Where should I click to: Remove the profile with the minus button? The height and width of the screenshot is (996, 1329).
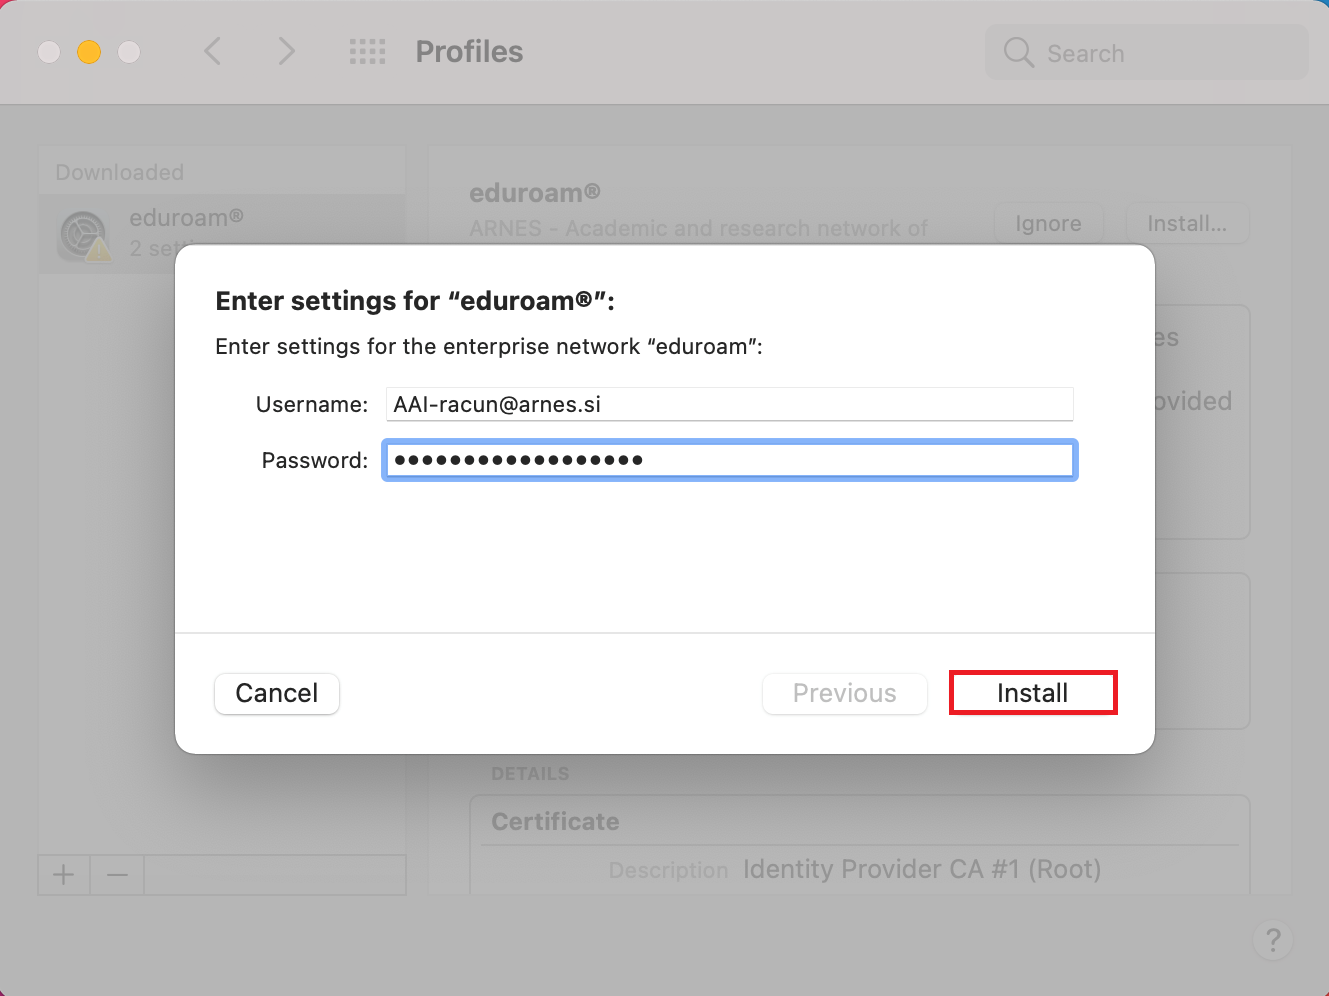tap(117, 875)
